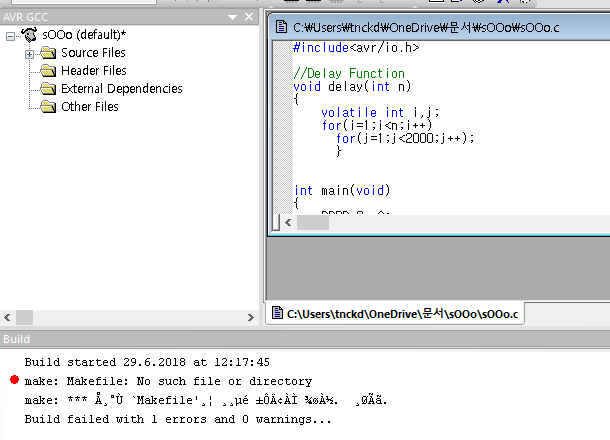Click the Header Files folder icon
610x440 pixels.
(48, 71)
